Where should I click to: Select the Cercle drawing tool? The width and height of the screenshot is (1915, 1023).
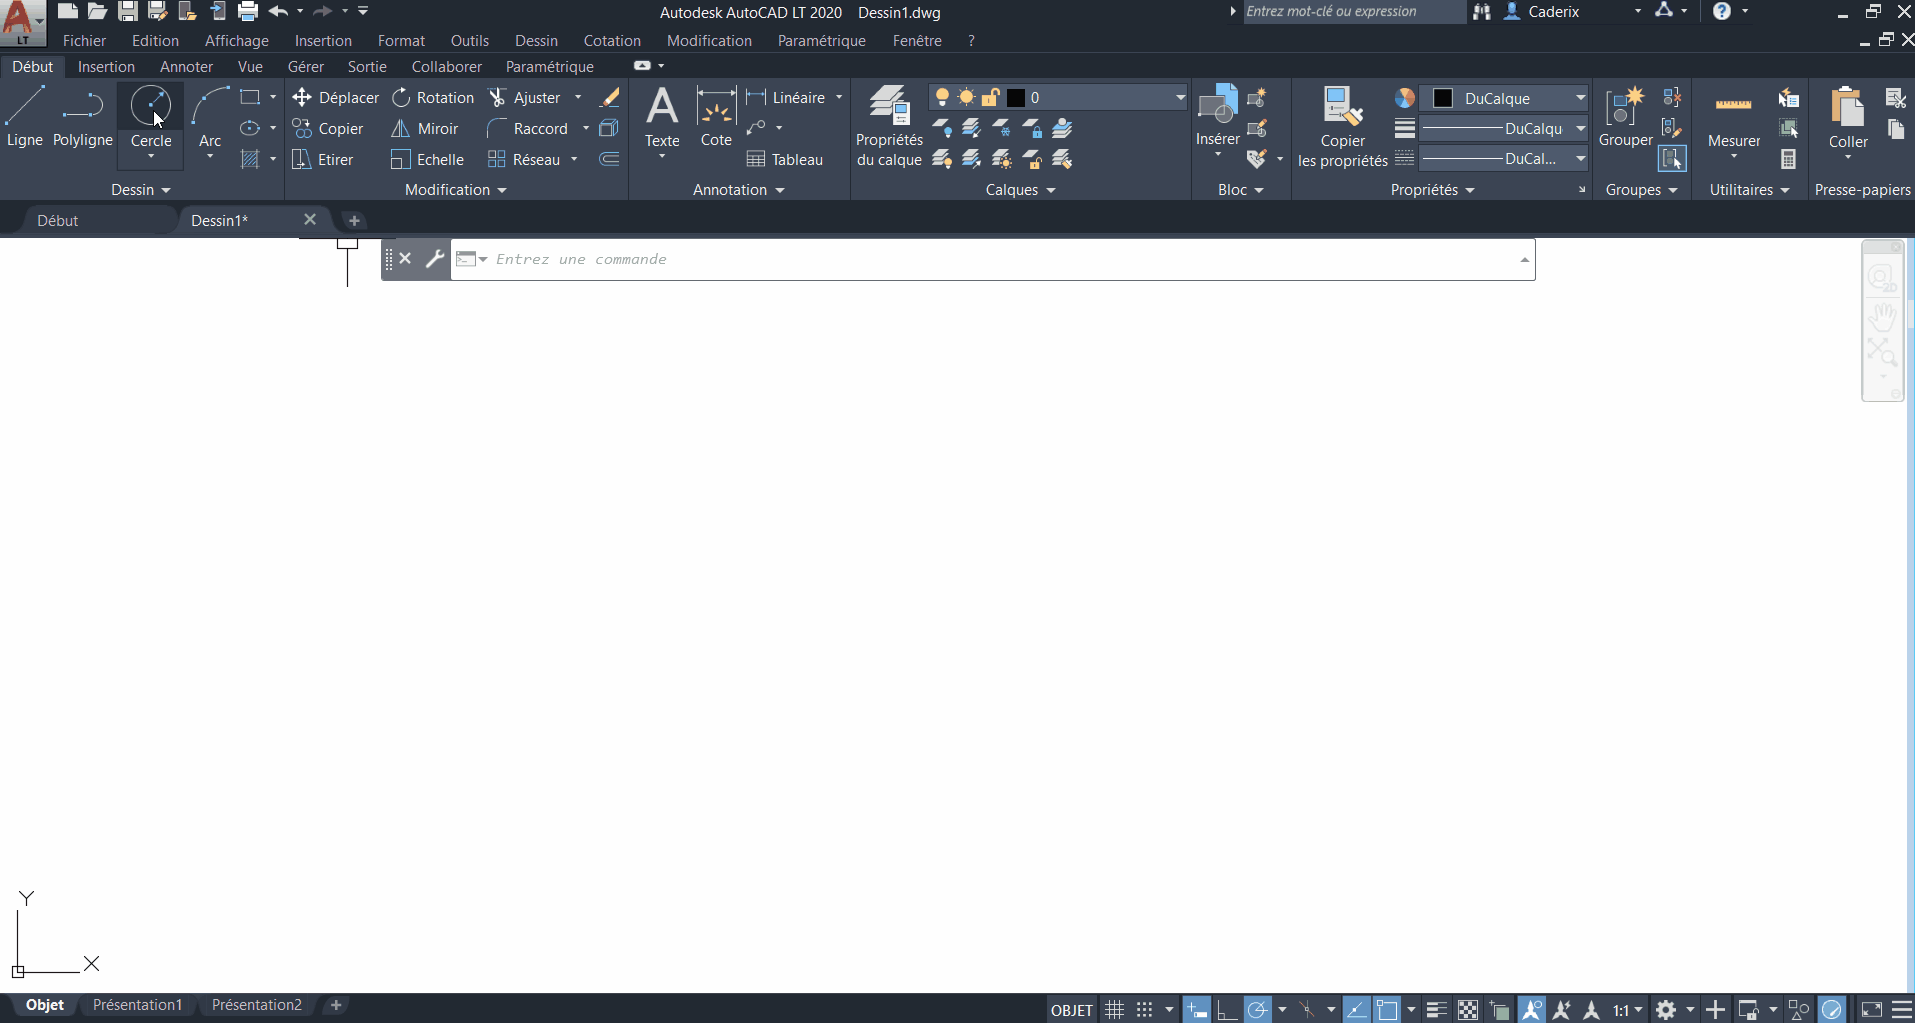coord(151,112)
